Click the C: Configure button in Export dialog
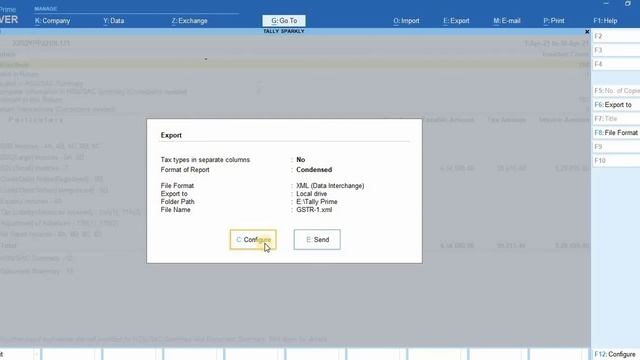Image resolution: width=640 pixels, height=360 pixels. (x=253, y=240)
